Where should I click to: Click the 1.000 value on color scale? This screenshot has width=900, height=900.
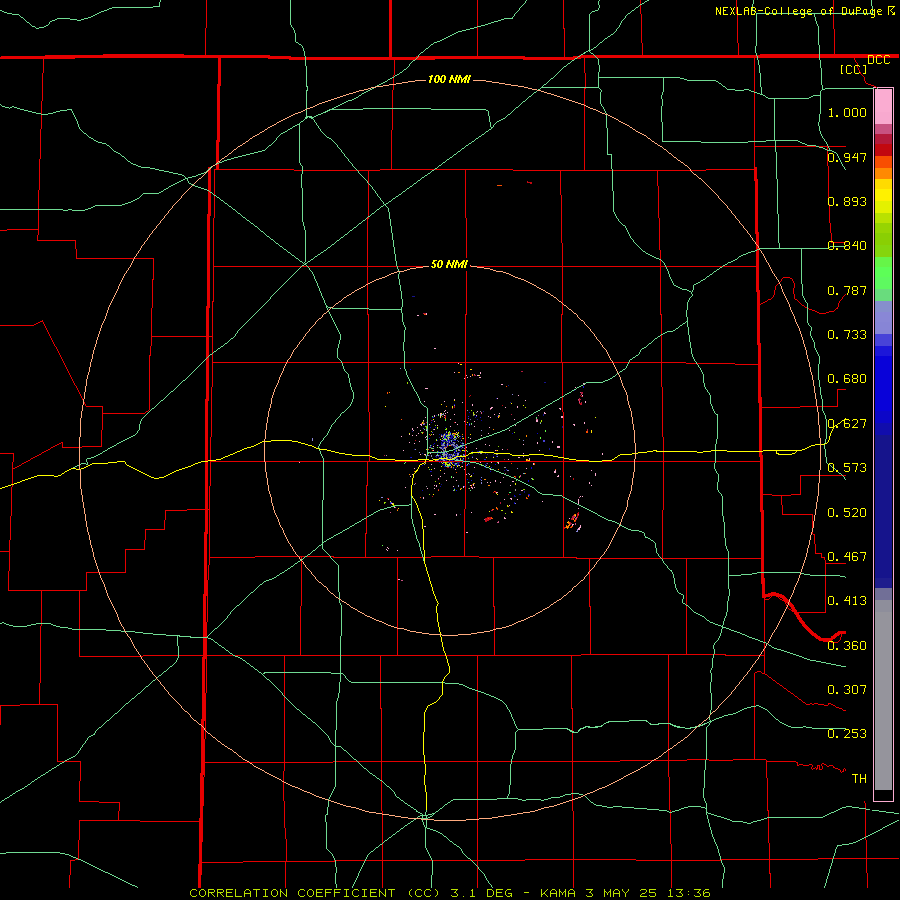[x=847, y=112]
